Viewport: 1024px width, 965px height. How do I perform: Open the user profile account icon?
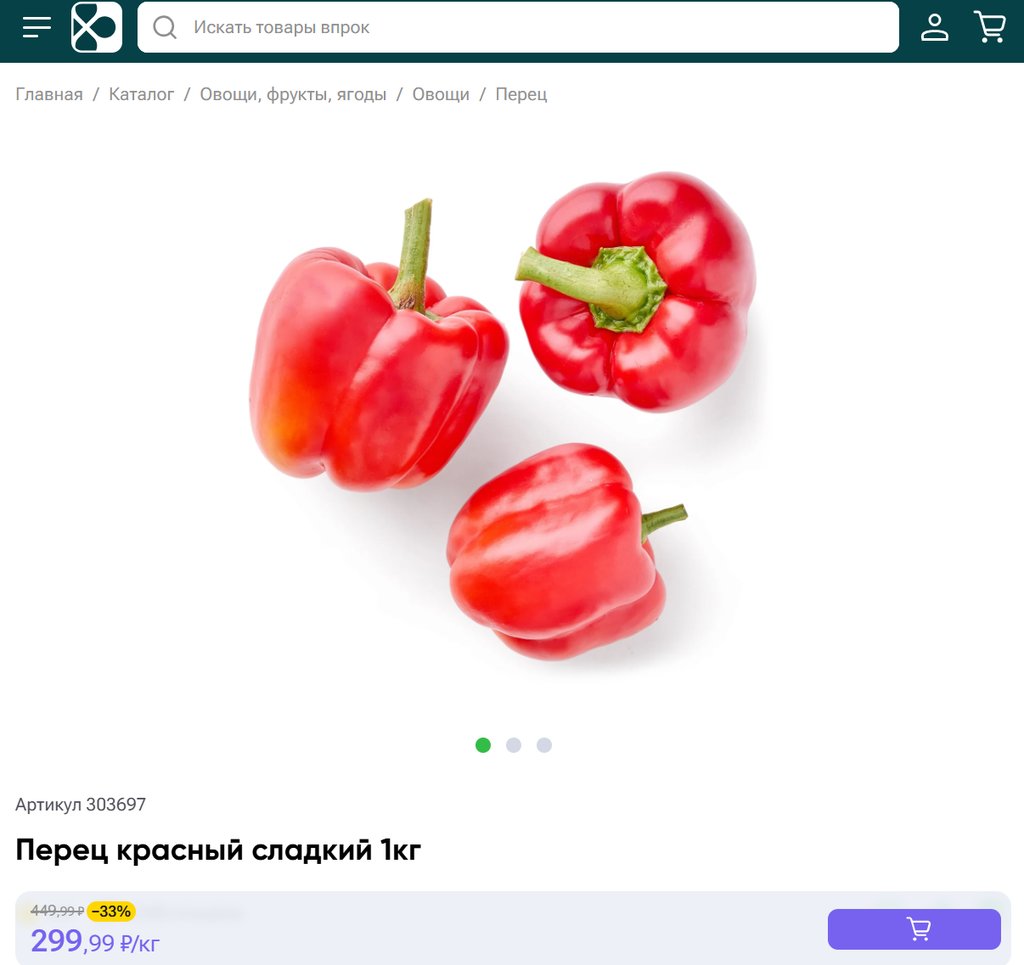pos(935,27)
